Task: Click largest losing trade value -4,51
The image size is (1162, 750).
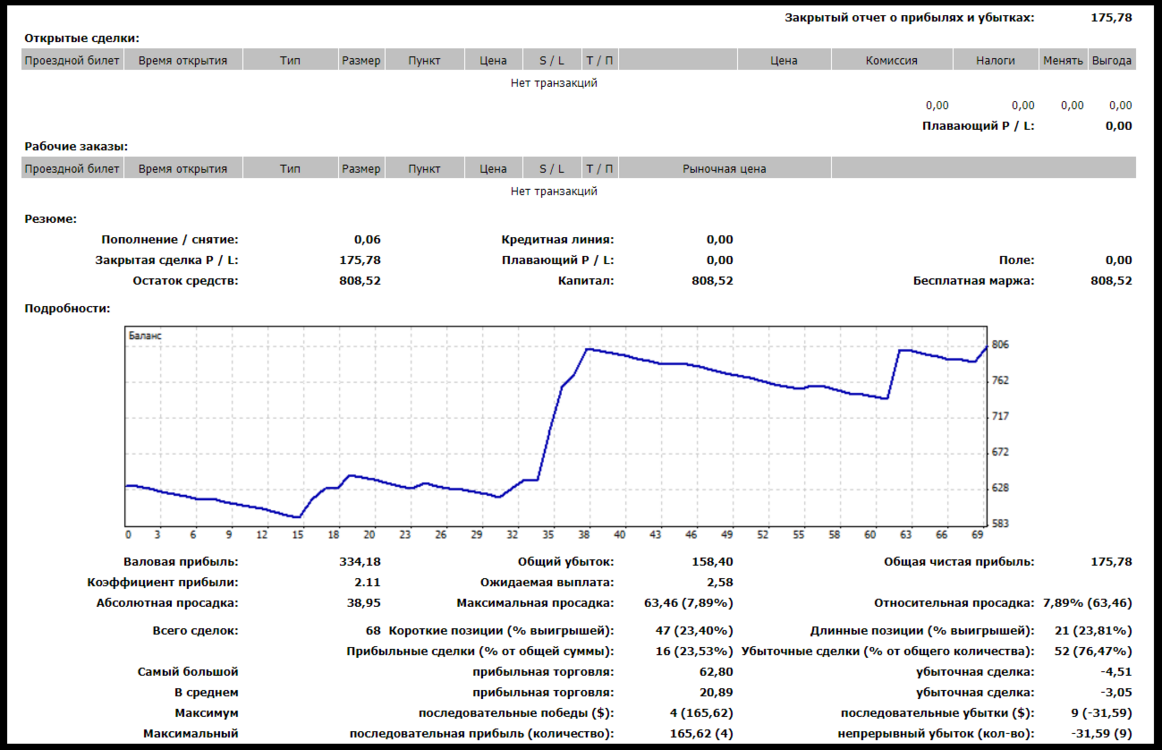Action: 1116,672
